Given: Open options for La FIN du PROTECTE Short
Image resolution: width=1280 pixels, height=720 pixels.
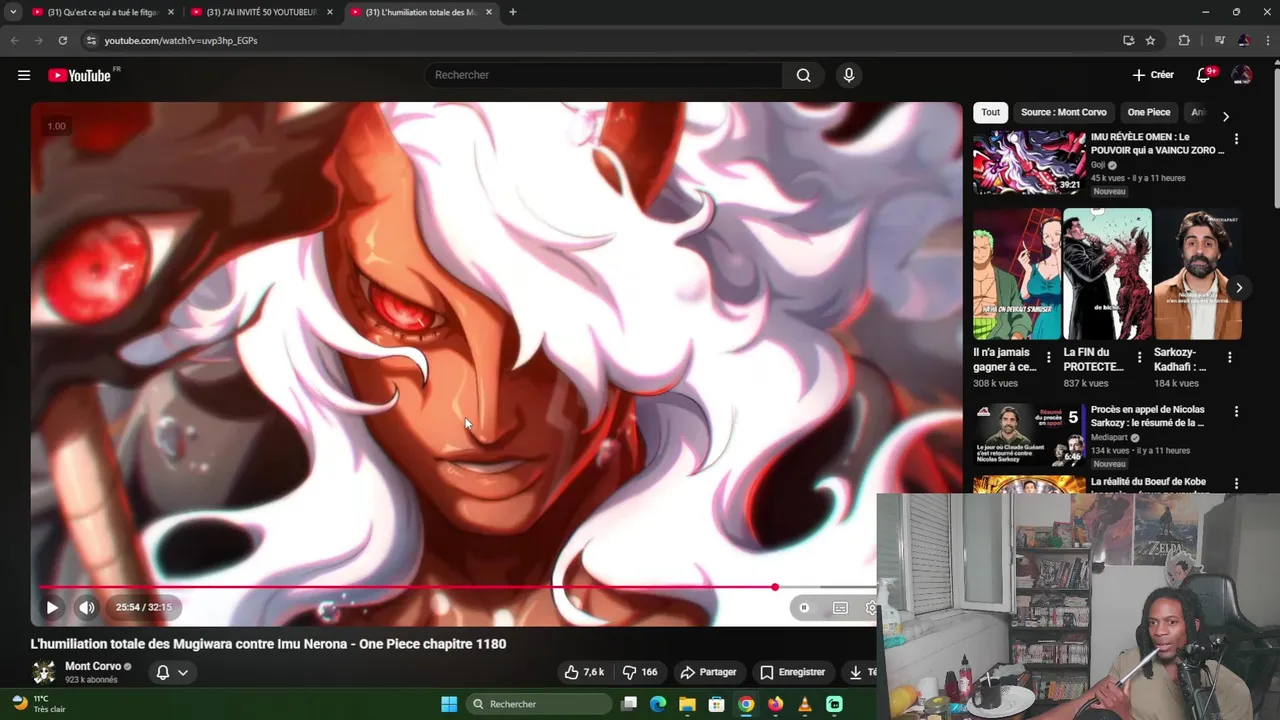Looking at the screenshot, I should (x=1139, y=358).
